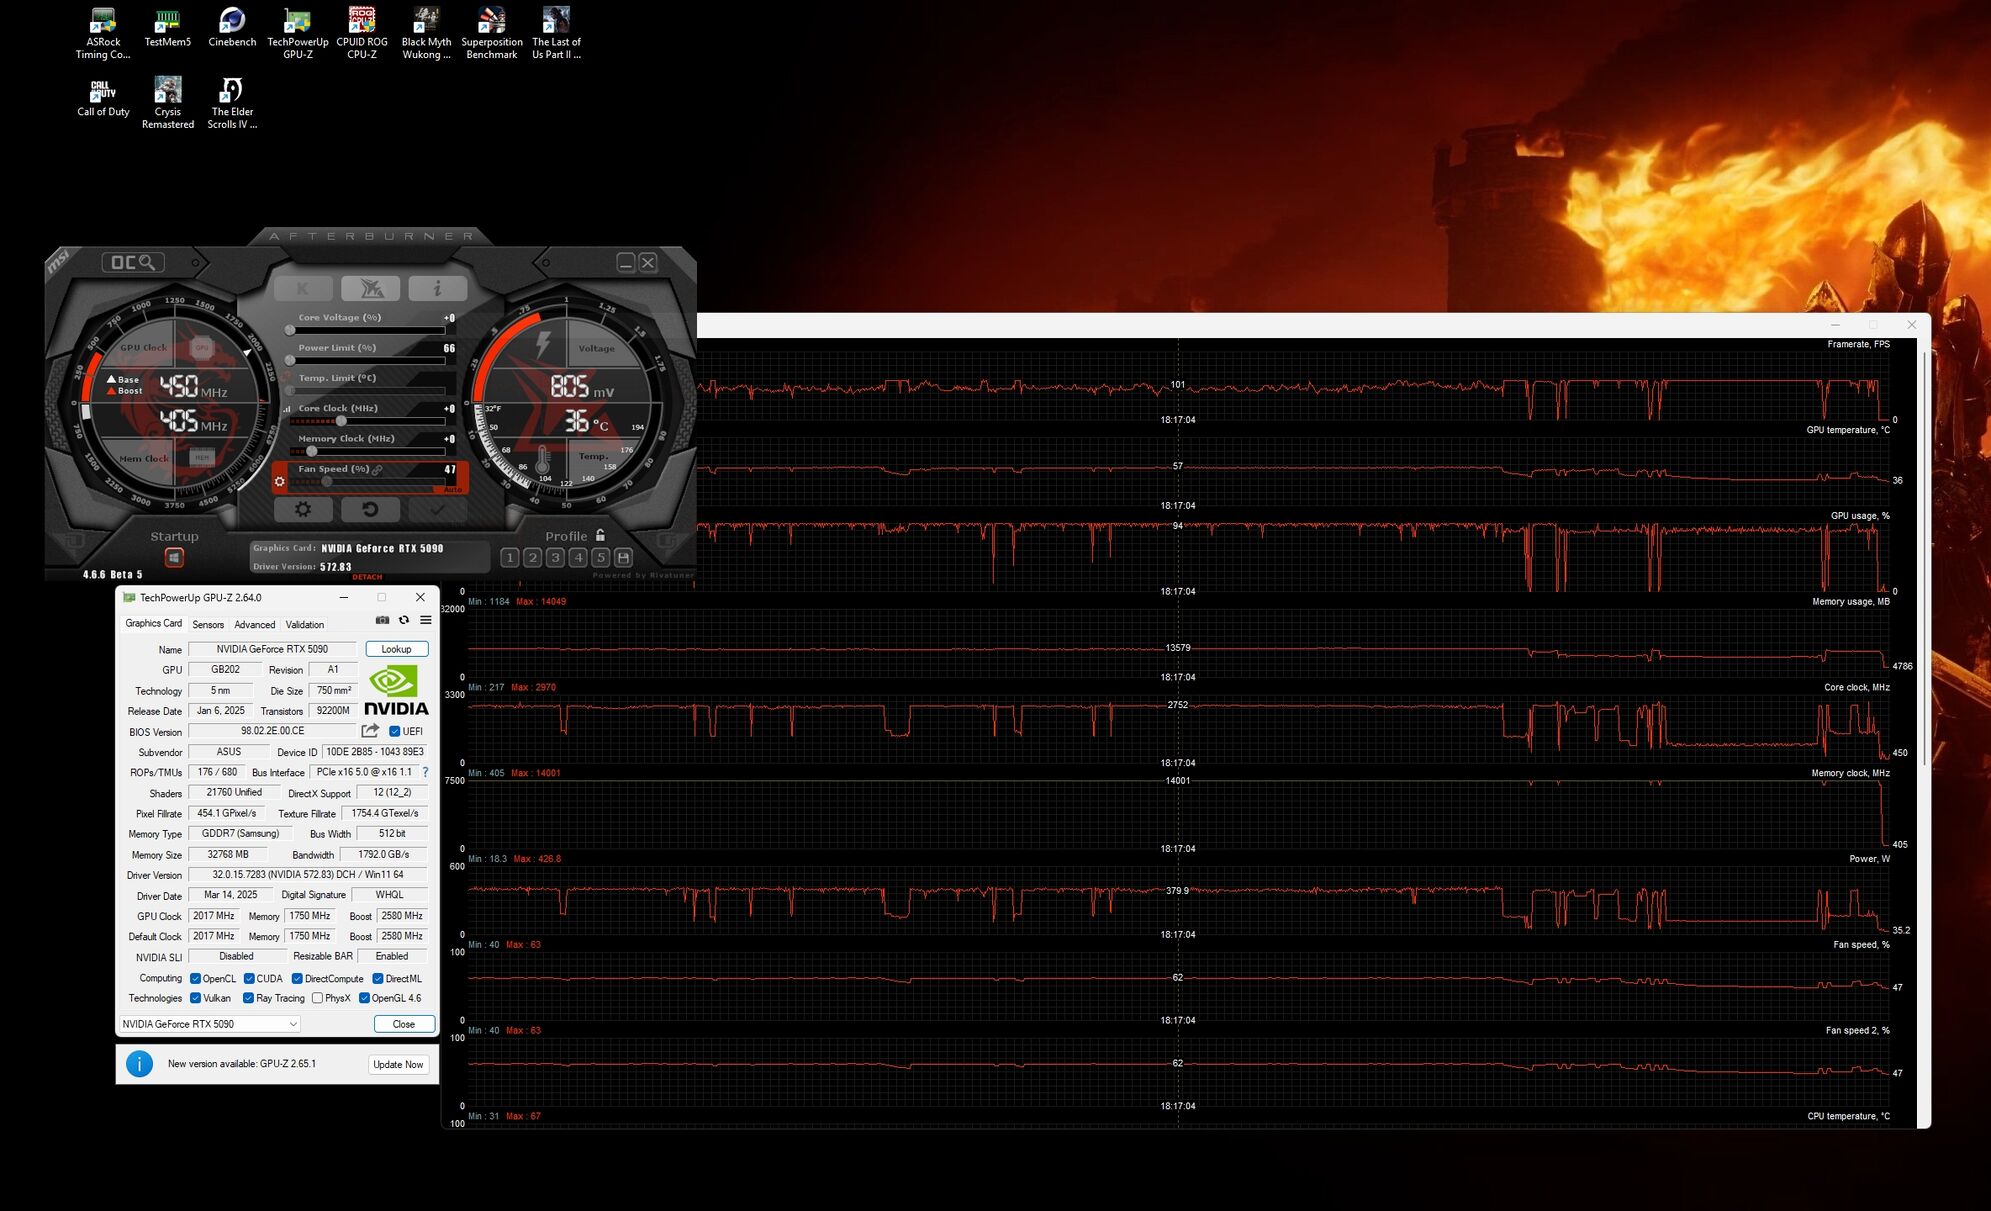
Task: Select Afterburner profile slot 1
Action: [509, 557]
